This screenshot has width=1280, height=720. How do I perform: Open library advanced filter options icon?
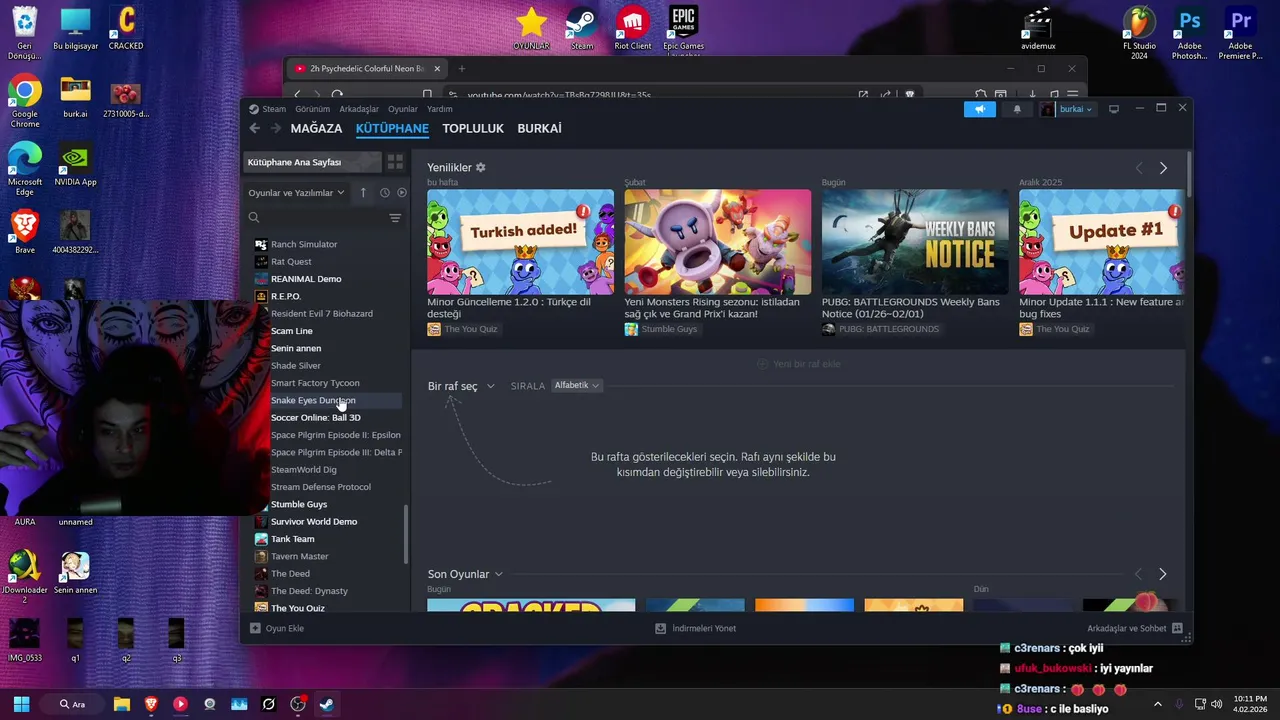395,217
